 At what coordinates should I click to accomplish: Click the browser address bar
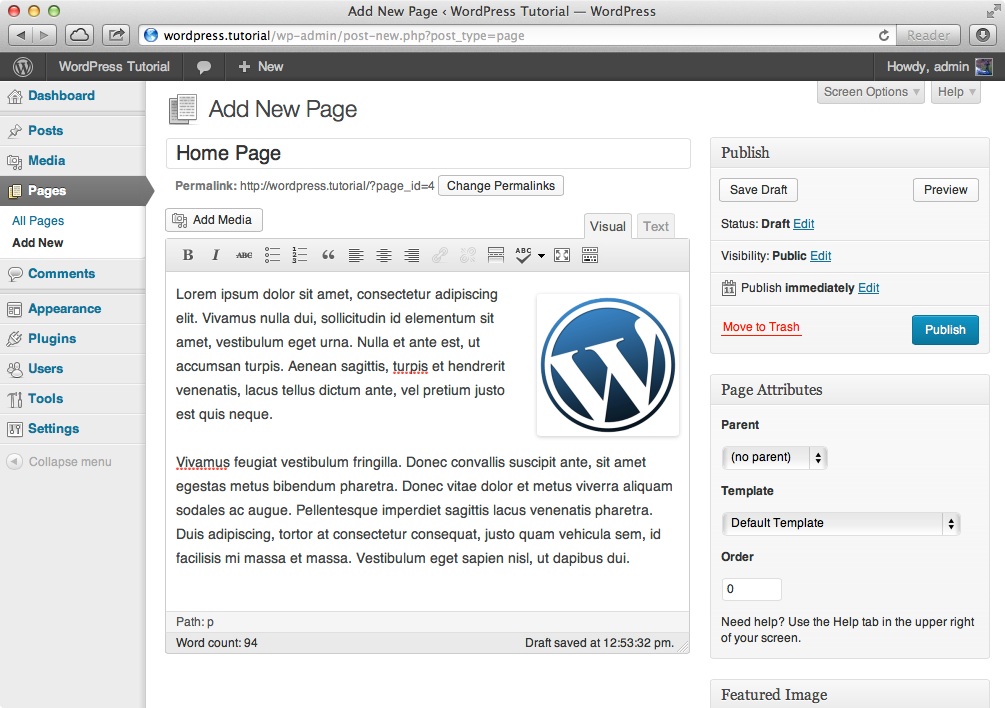pyautogui.click(x=519, y=35)
